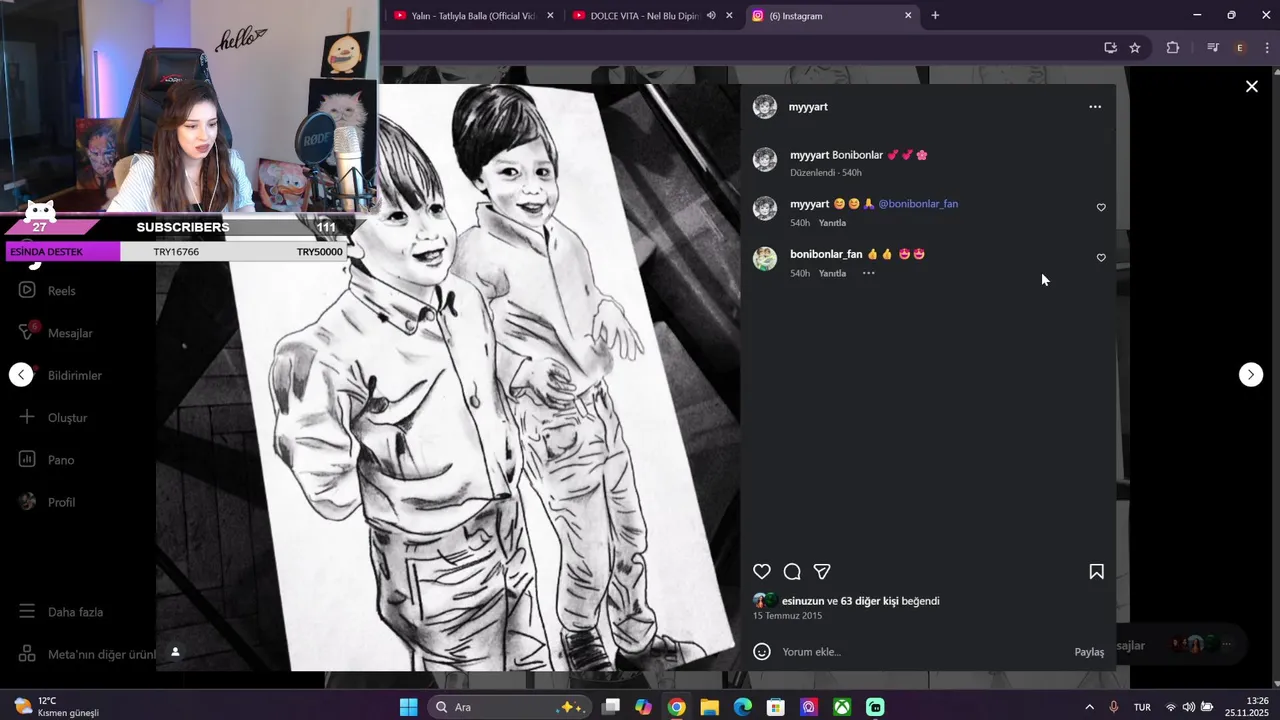
Task: Click the install app icon in address bar
Action: [x=1110, y=47]
